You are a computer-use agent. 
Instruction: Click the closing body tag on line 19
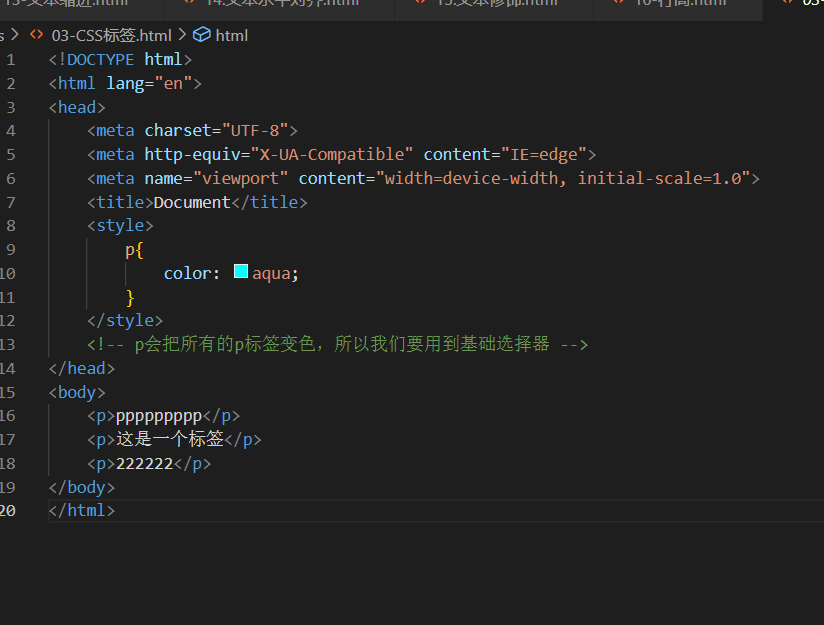coord(82,487)
